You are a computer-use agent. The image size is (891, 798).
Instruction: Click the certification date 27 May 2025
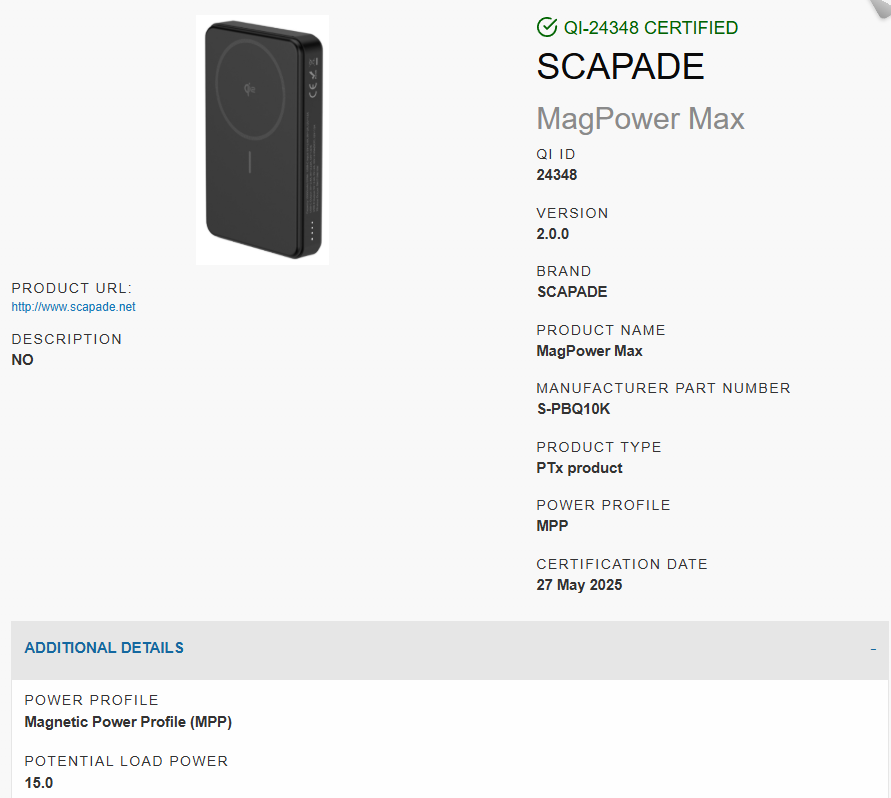(x=579, y=585)
